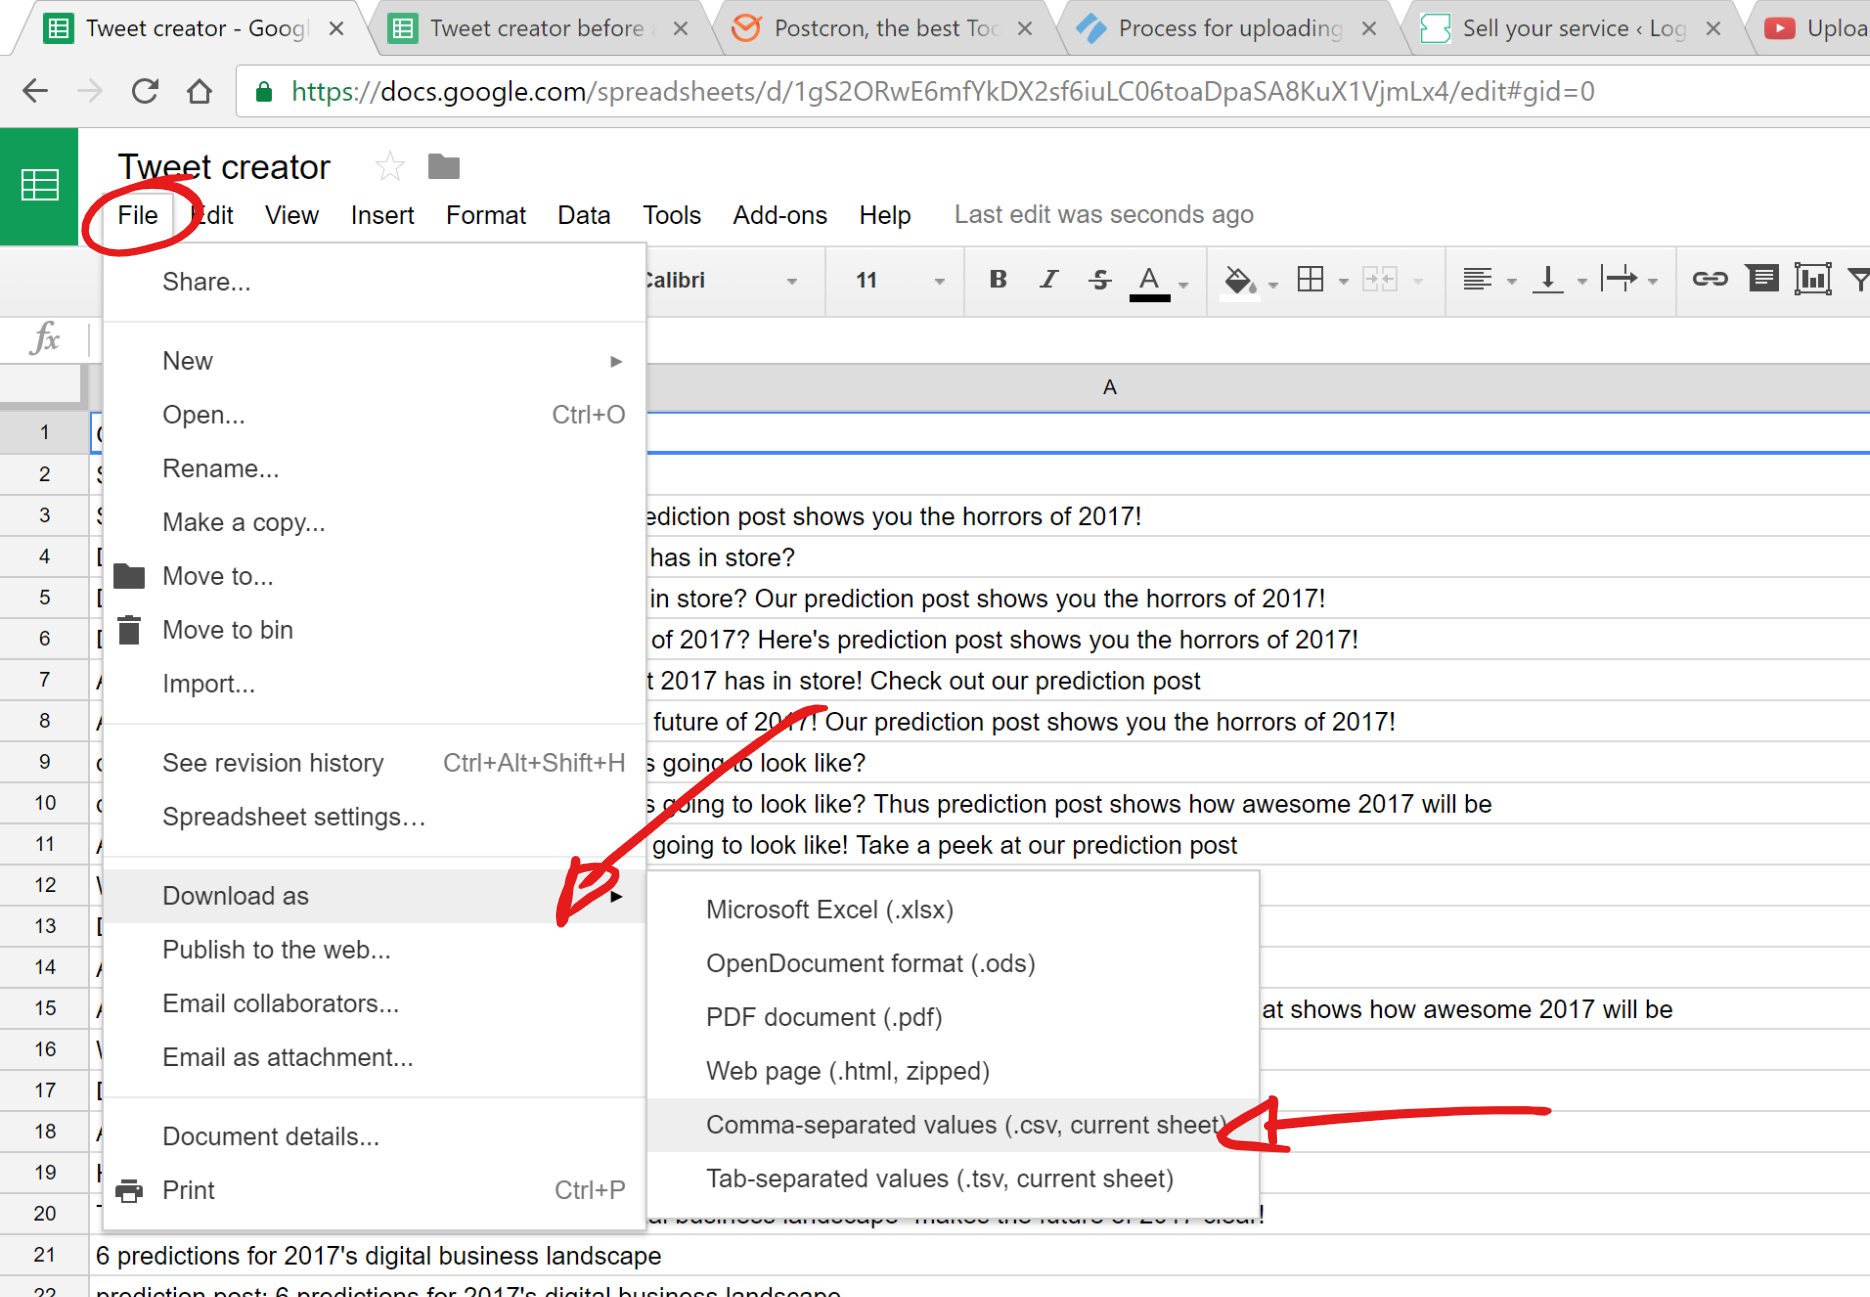This screenshot has width=1870, height=1297.
Task: Open the File menu
Action: 137,215
